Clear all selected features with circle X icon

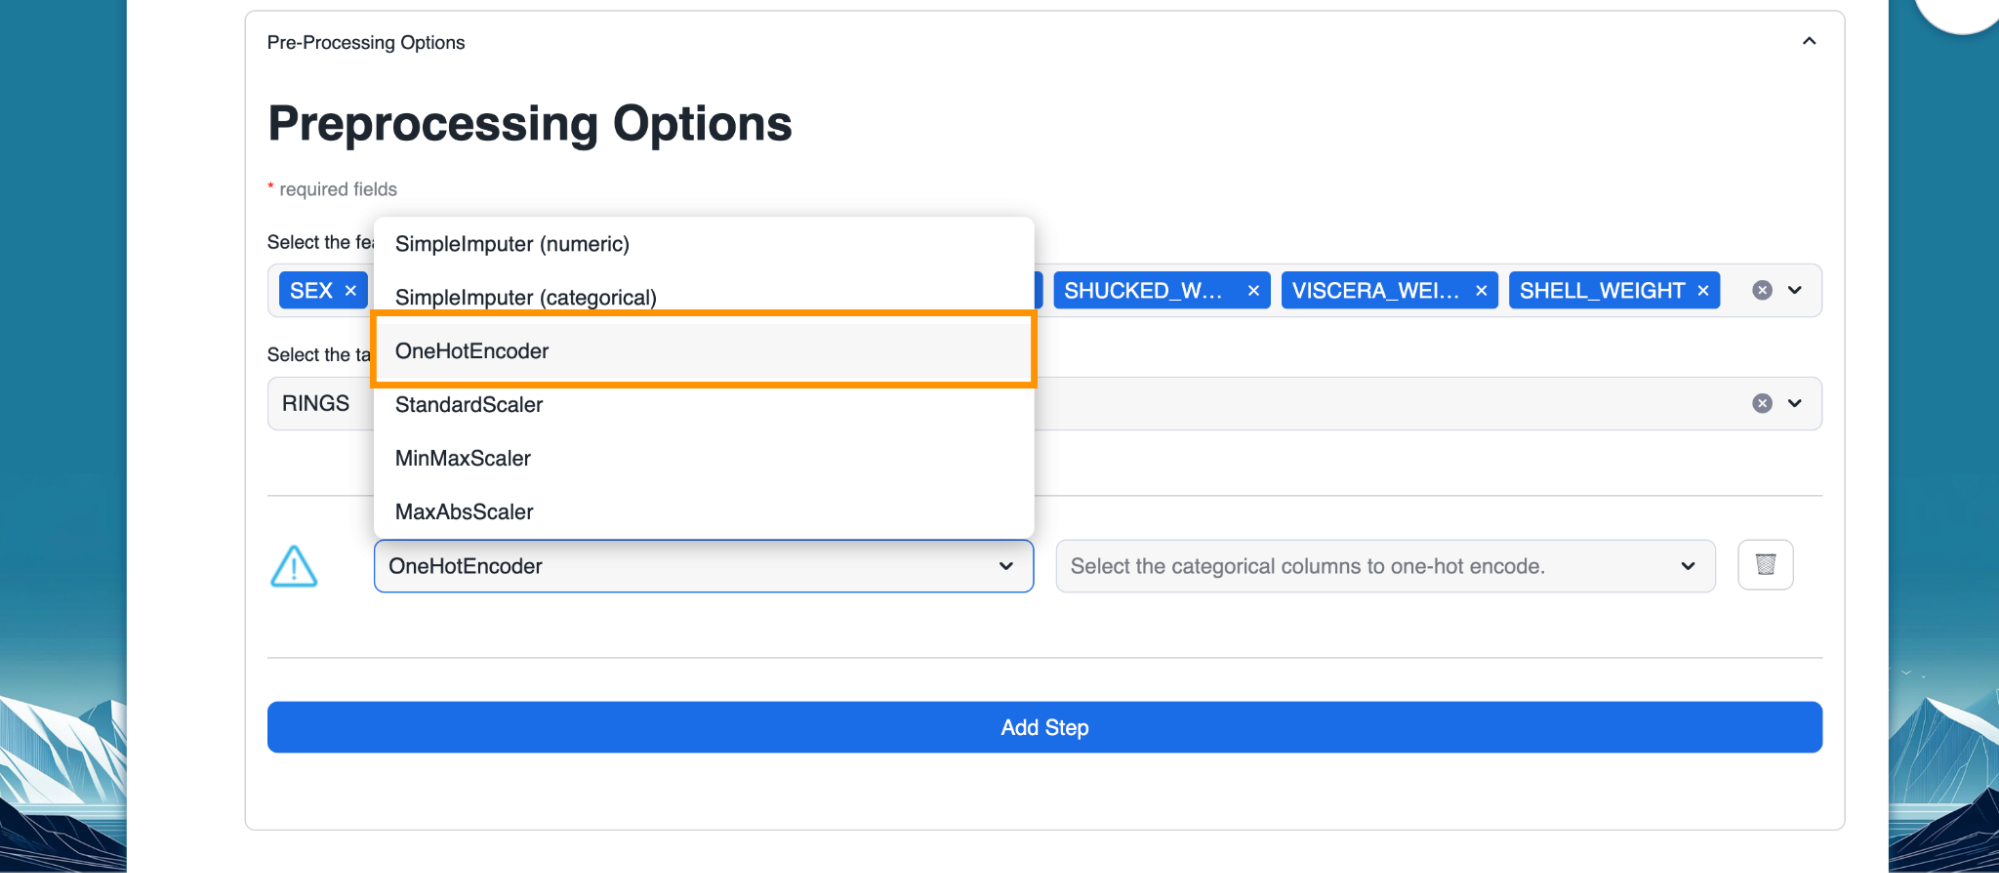pyautogui.click(x=1762, y=291)
